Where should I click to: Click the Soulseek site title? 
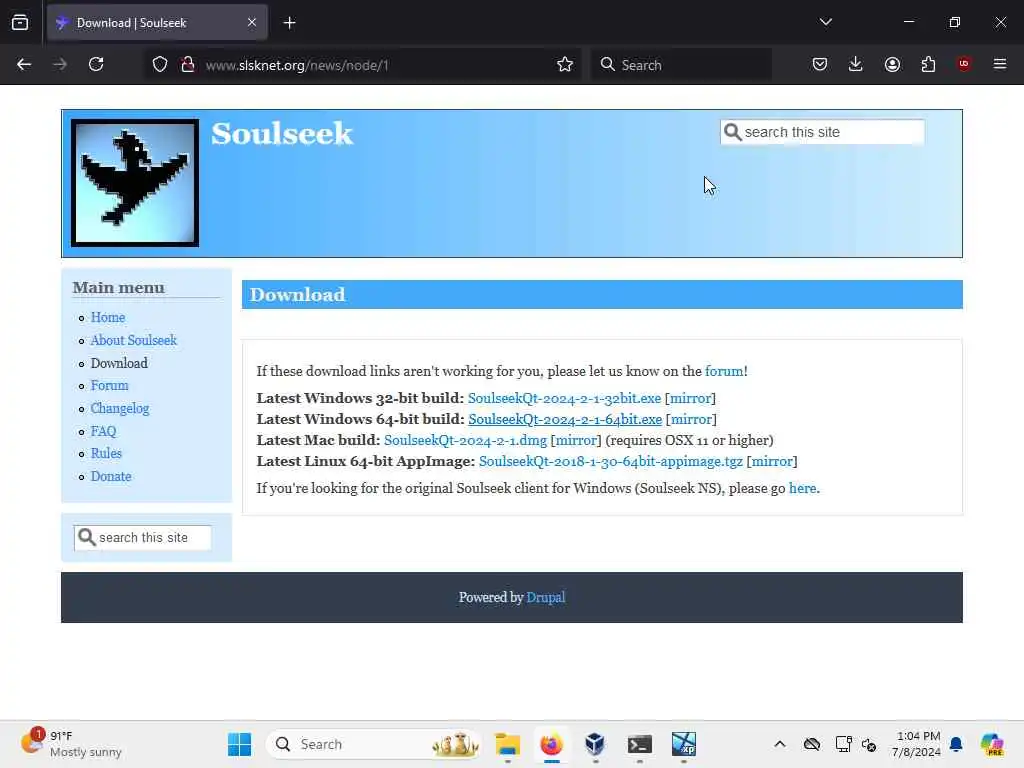281,133
